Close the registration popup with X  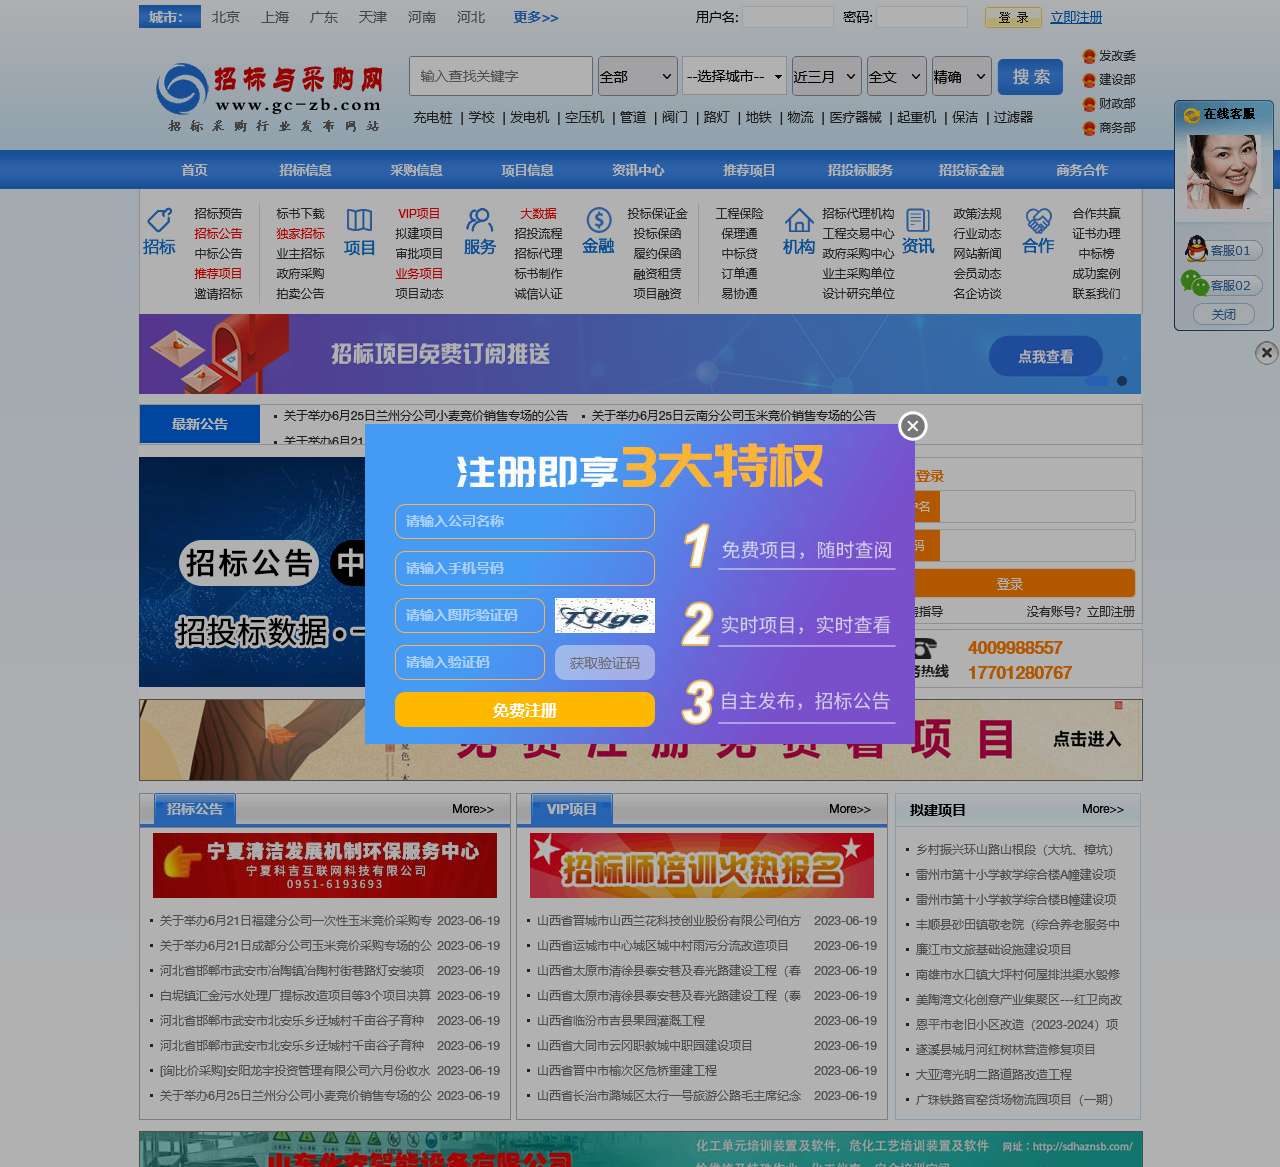coord(912,426)
